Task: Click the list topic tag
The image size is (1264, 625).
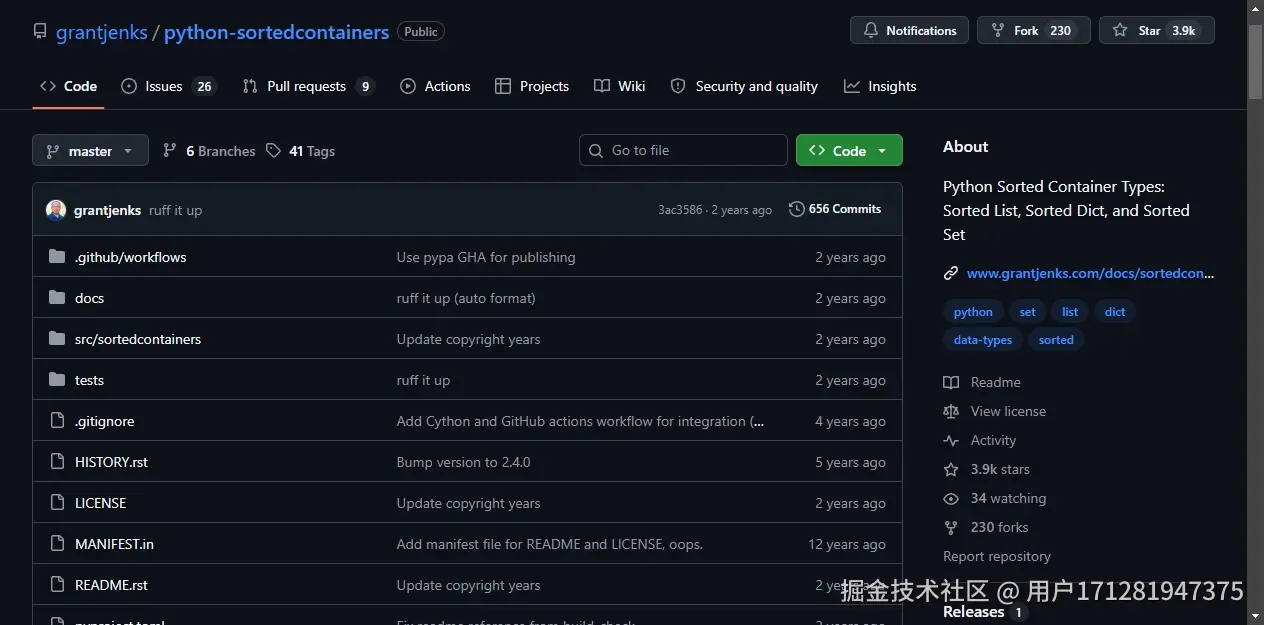Action: pyautogui.click(x=1070, y=312)
